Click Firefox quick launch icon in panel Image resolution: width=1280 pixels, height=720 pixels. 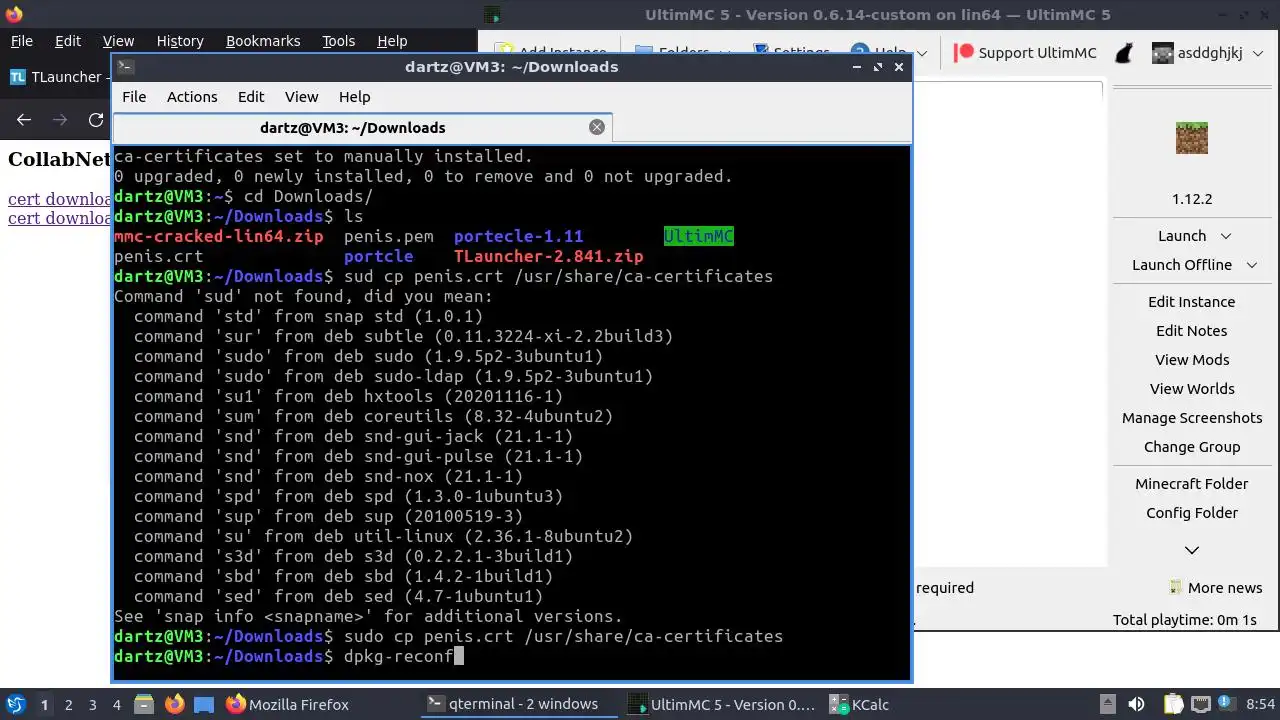pyautogui.click(x=174, y=705)
